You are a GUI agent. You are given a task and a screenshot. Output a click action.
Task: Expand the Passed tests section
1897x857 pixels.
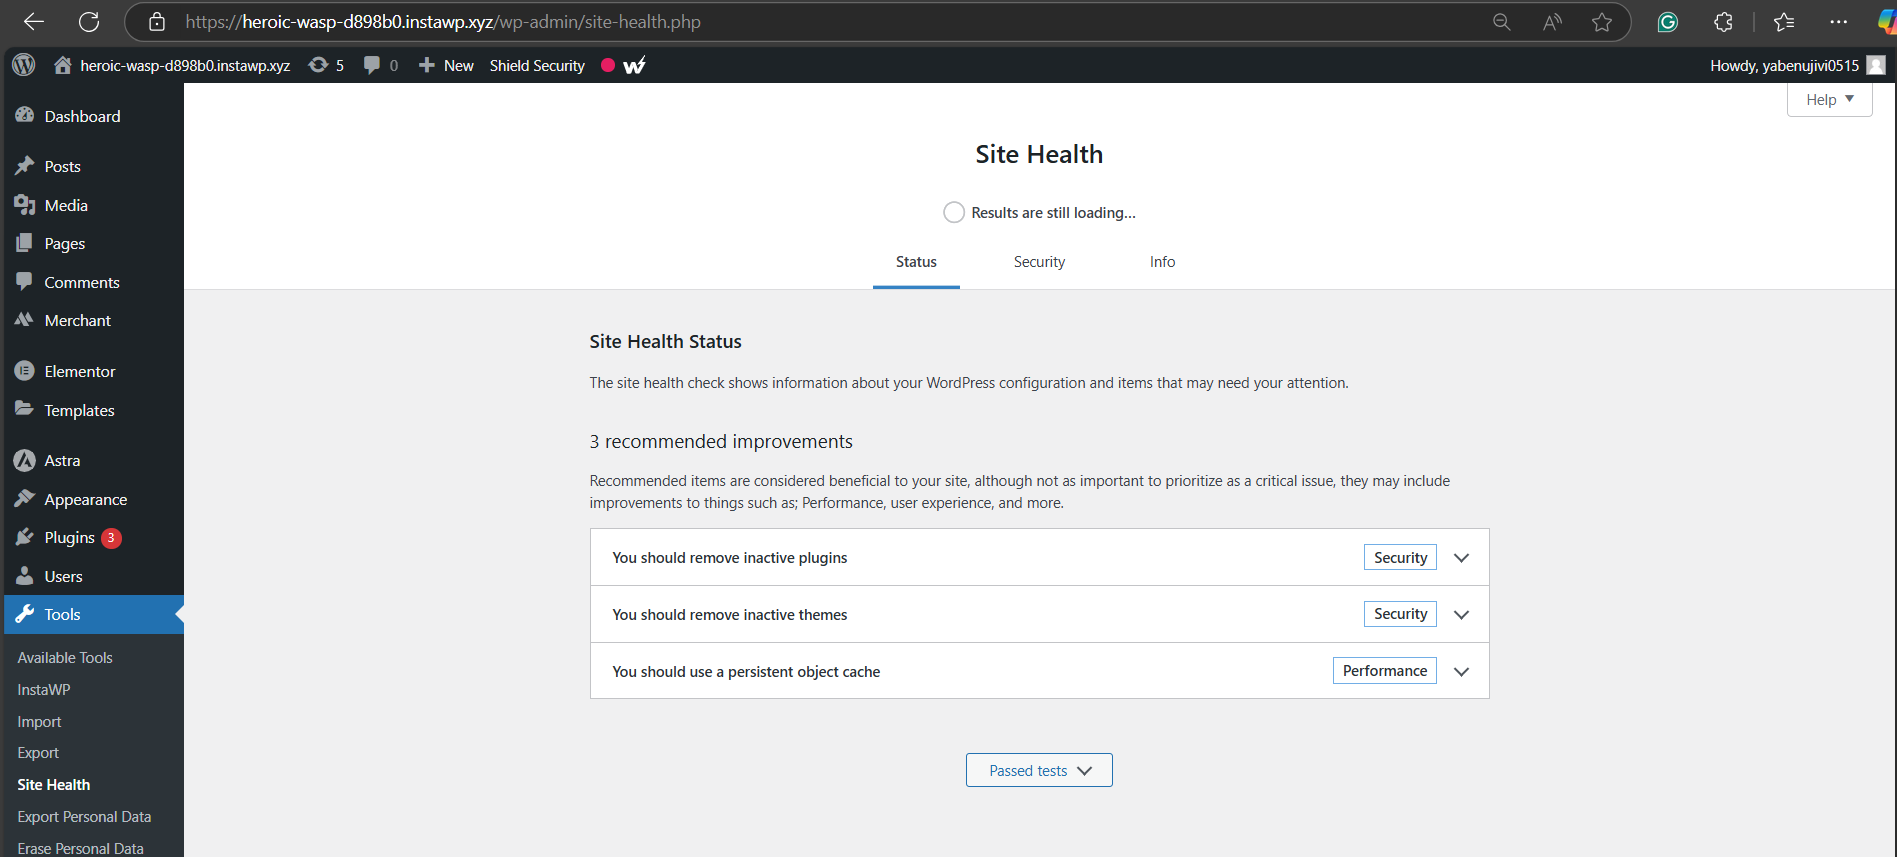coord(1039,770)
